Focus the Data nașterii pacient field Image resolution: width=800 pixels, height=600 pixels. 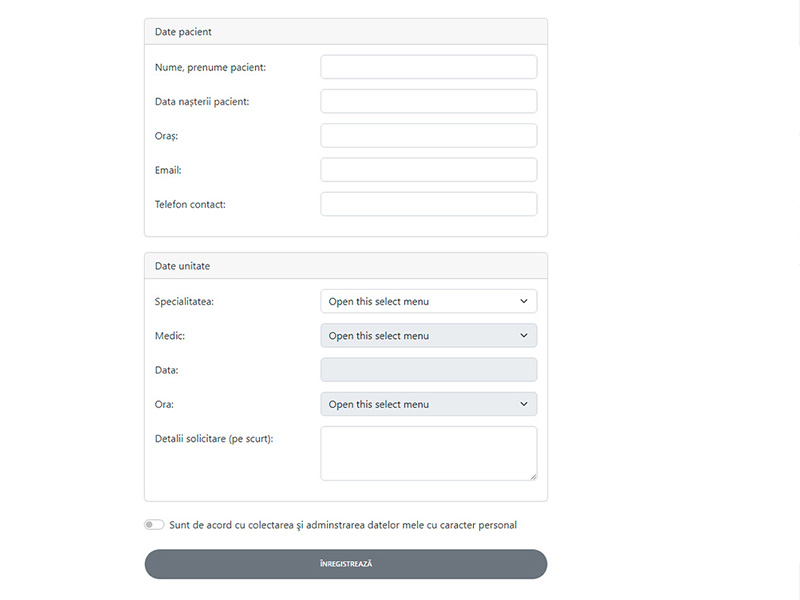point(429,101)
